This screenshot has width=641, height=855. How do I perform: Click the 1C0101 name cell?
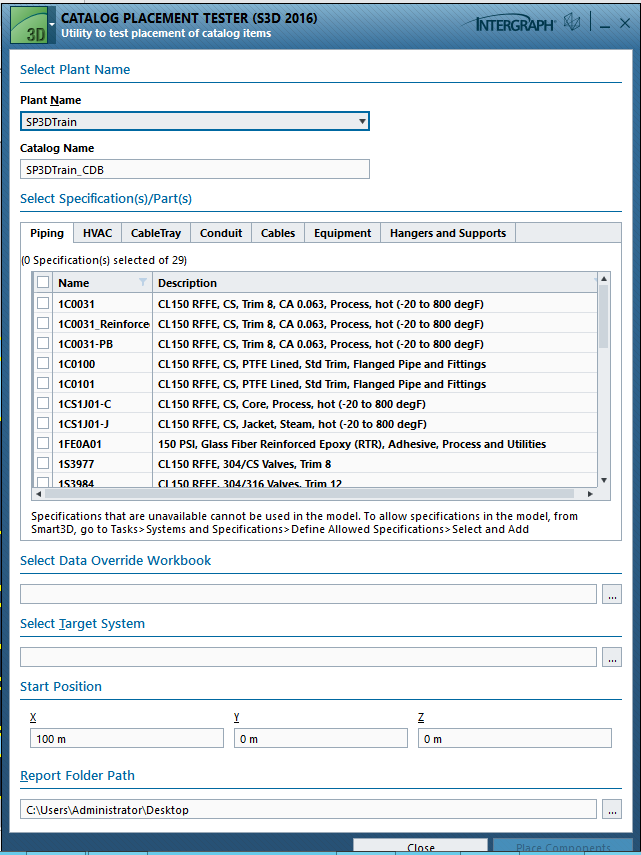[102, 383]
